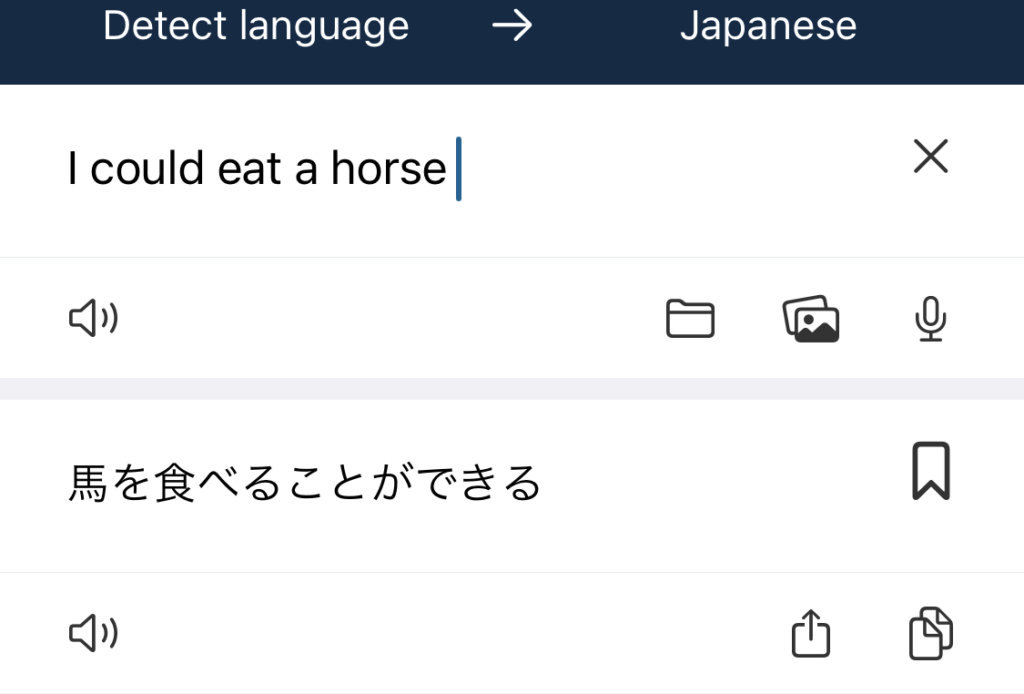Screen dimensions: 1024x694
Task: Share the translated text
Action: point(811,634)
